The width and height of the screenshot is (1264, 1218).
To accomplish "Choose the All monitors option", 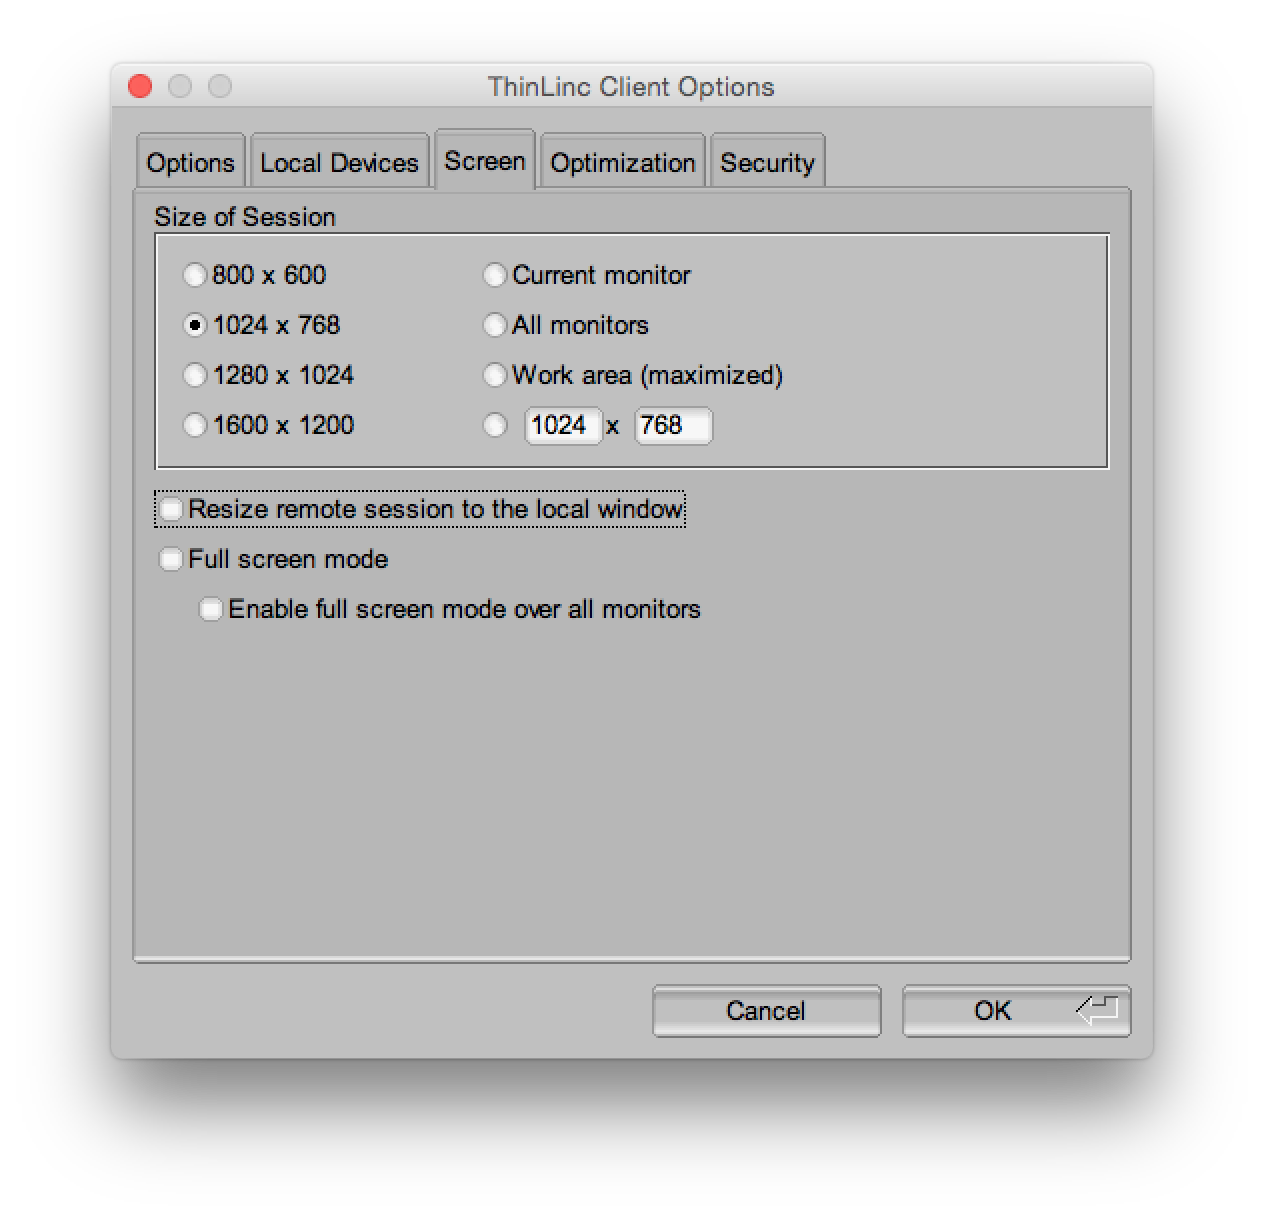I will 495,325.
